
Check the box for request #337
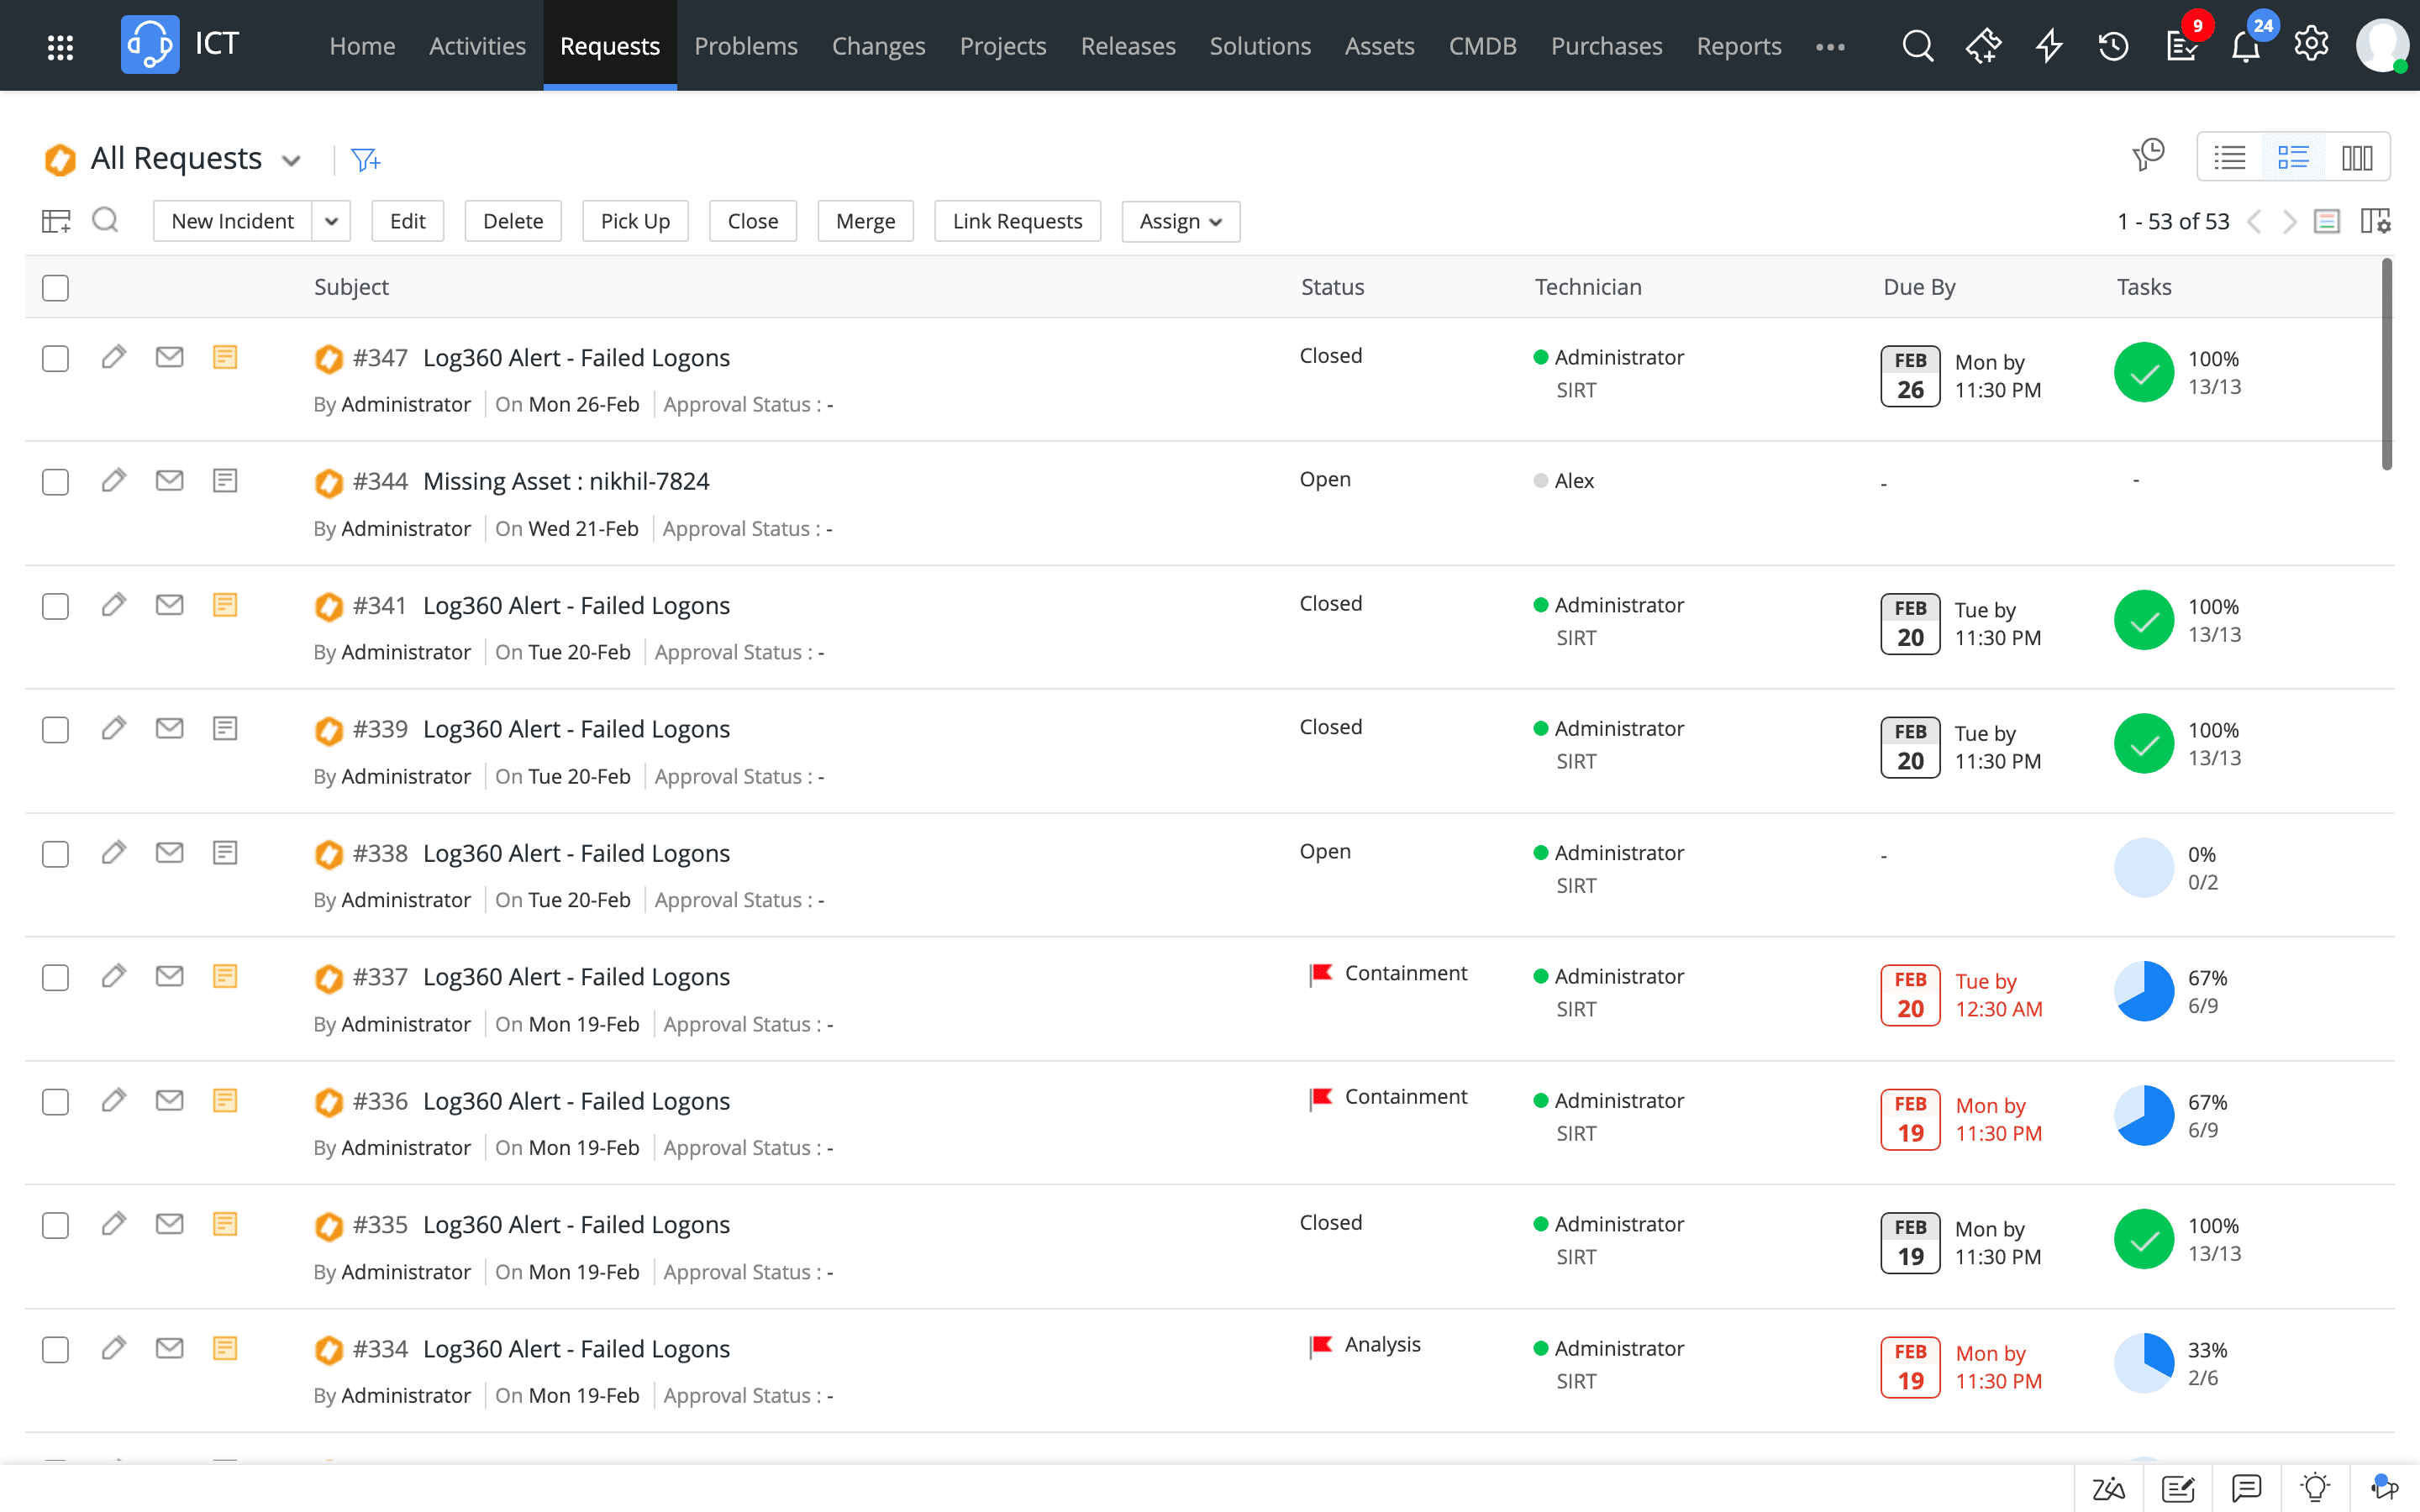click(56, 978)
